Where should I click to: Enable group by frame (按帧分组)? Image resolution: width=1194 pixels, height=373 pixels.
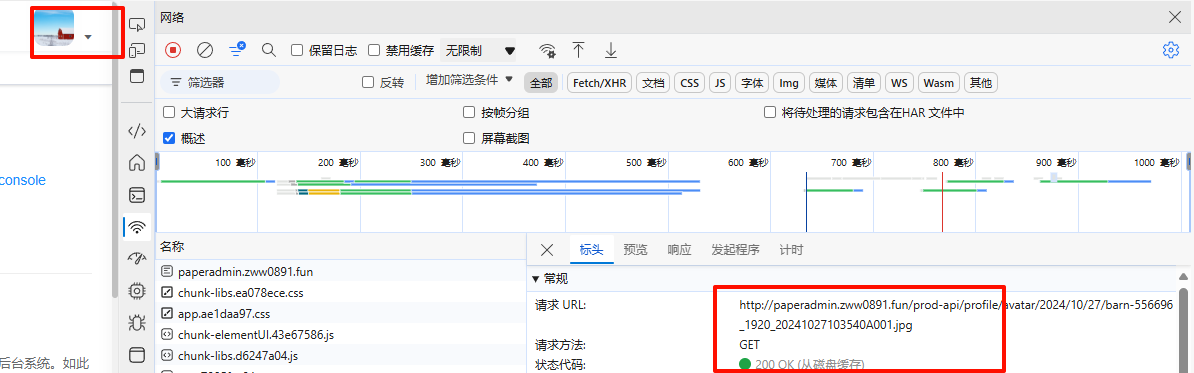(x=469, y=113)
